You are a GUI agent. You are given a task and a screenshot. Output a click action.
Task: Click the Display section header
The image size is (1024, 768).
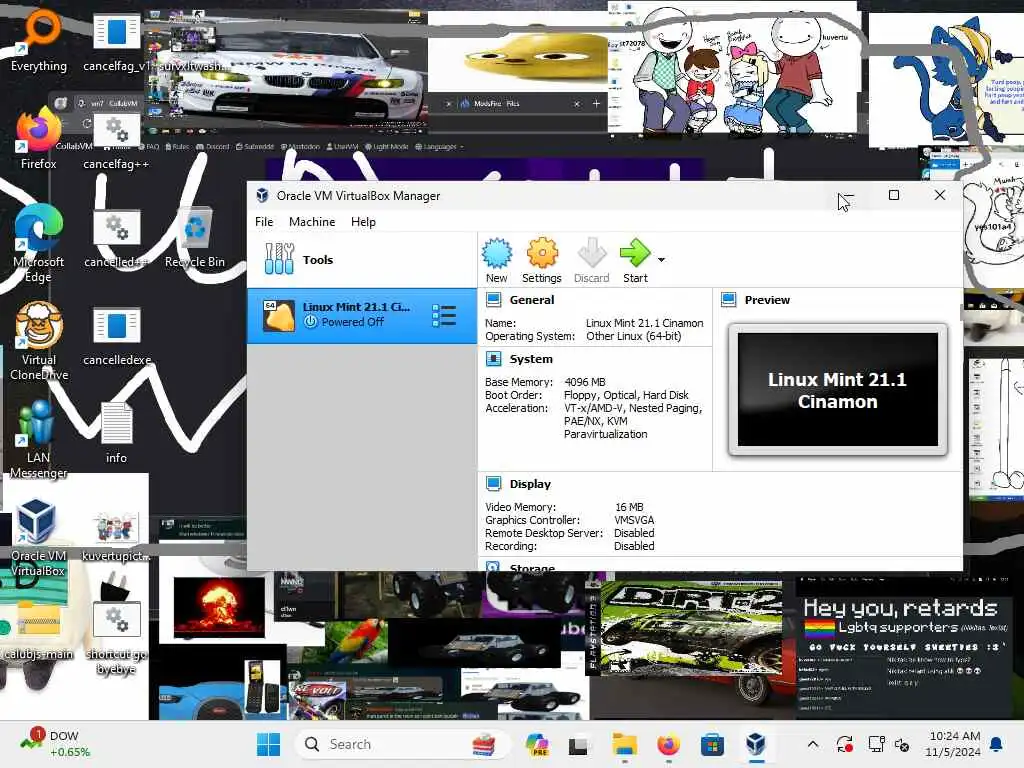point(530,484)
